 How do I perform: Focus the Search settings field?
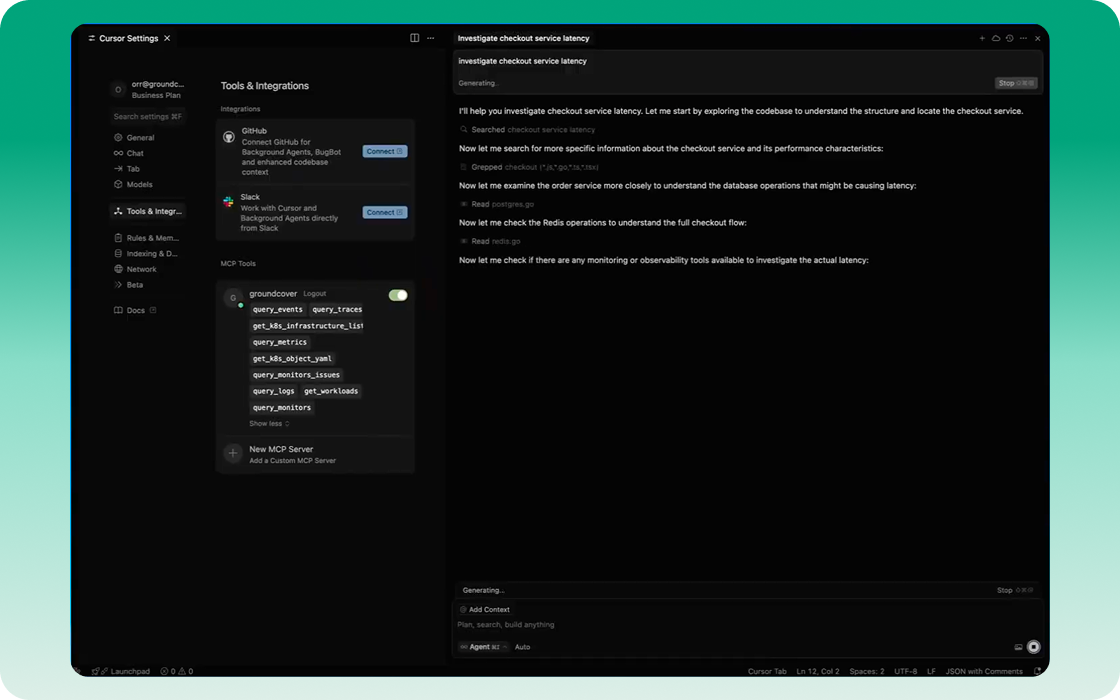click(148, 116)
